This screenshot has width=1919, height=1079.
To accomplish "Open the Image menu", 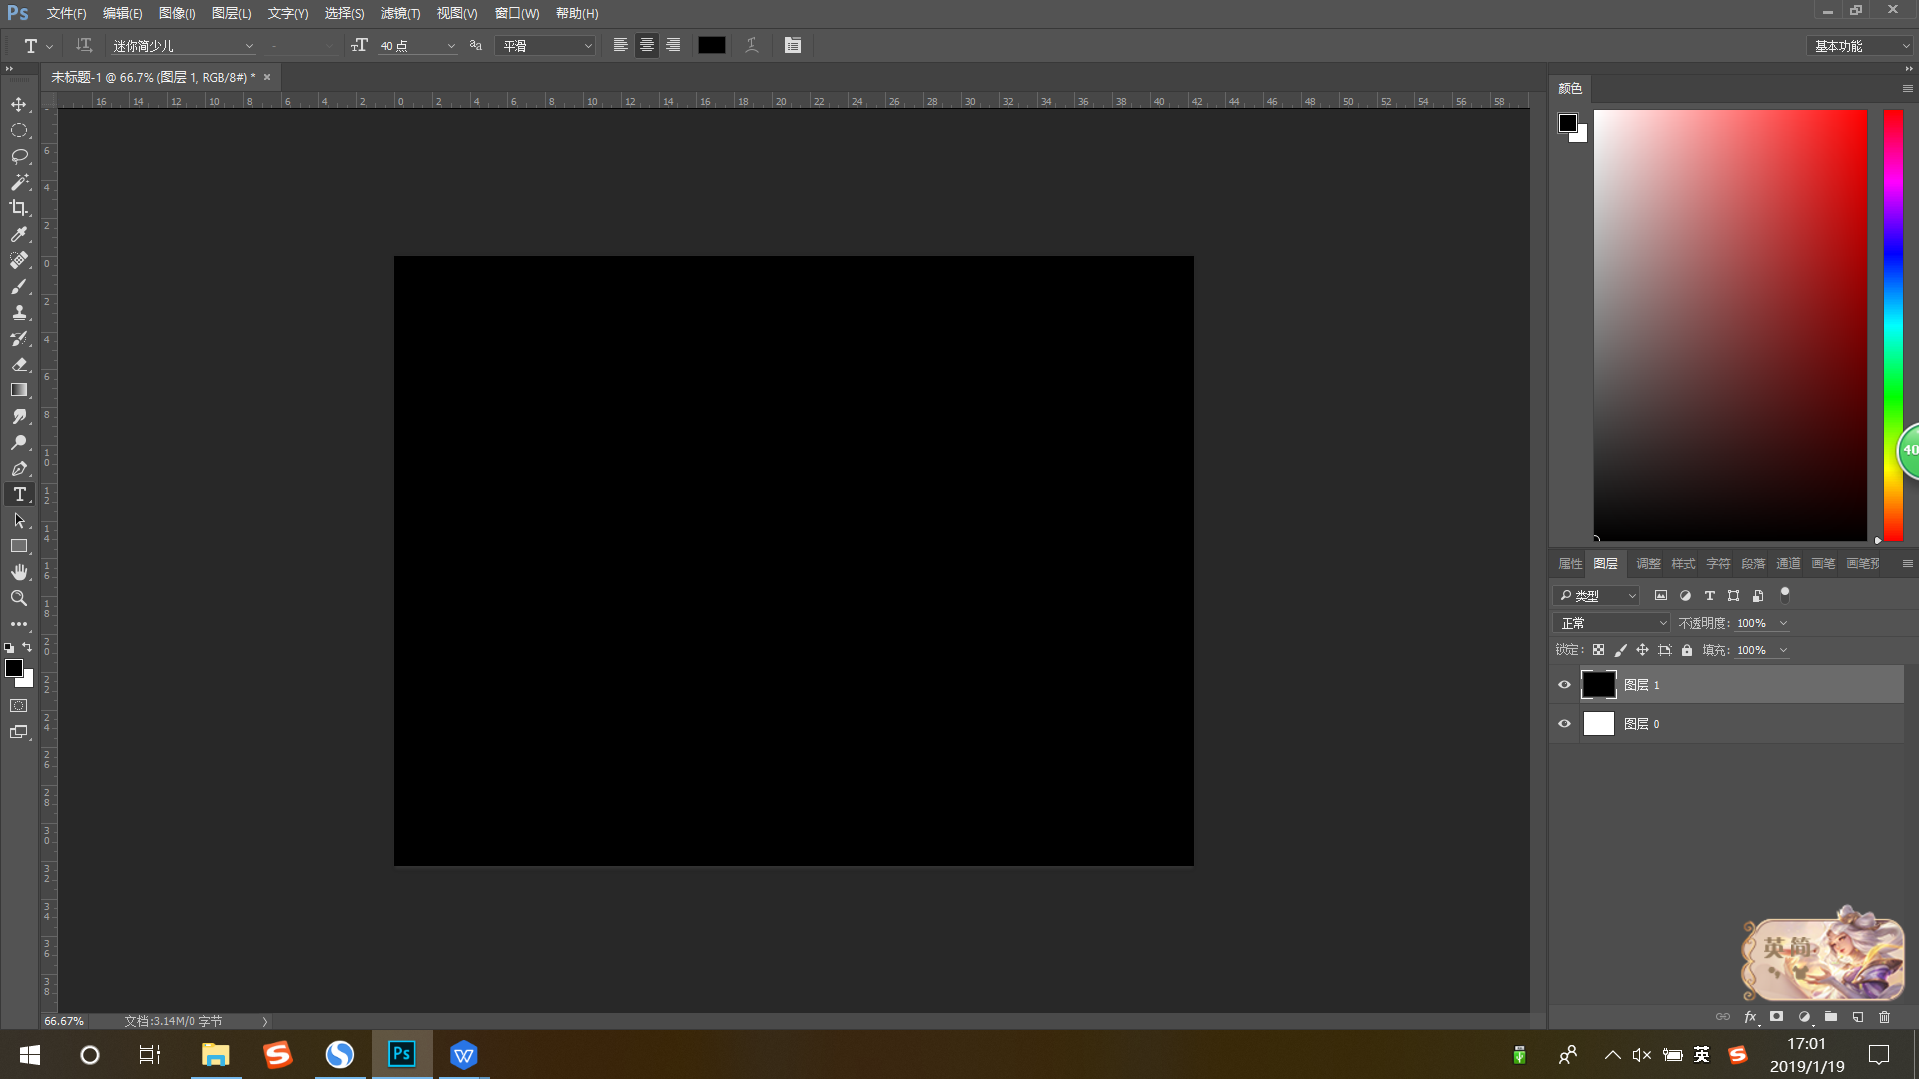I will (177, 13).
